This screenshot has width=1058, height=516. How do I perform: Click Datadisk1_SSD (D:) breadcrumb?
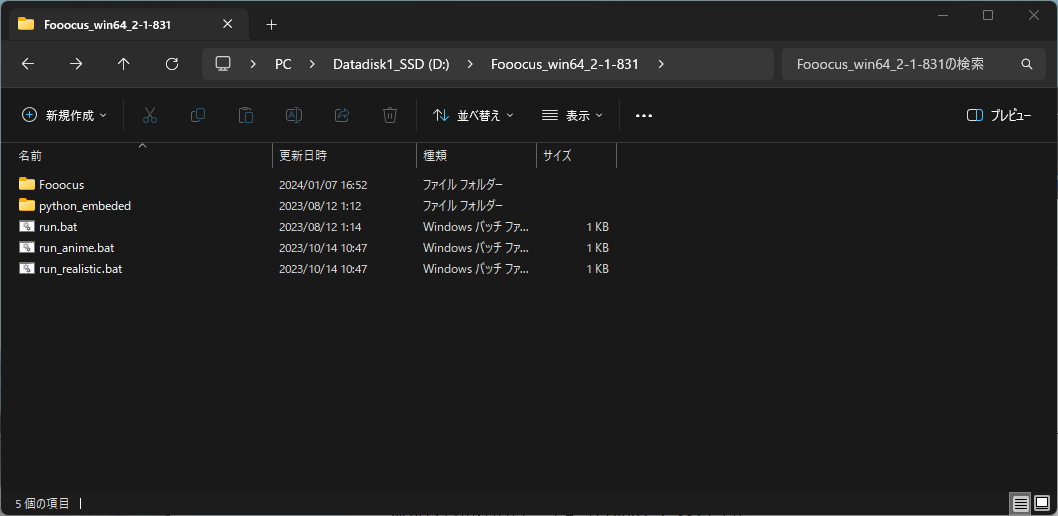tap(391, 64)
